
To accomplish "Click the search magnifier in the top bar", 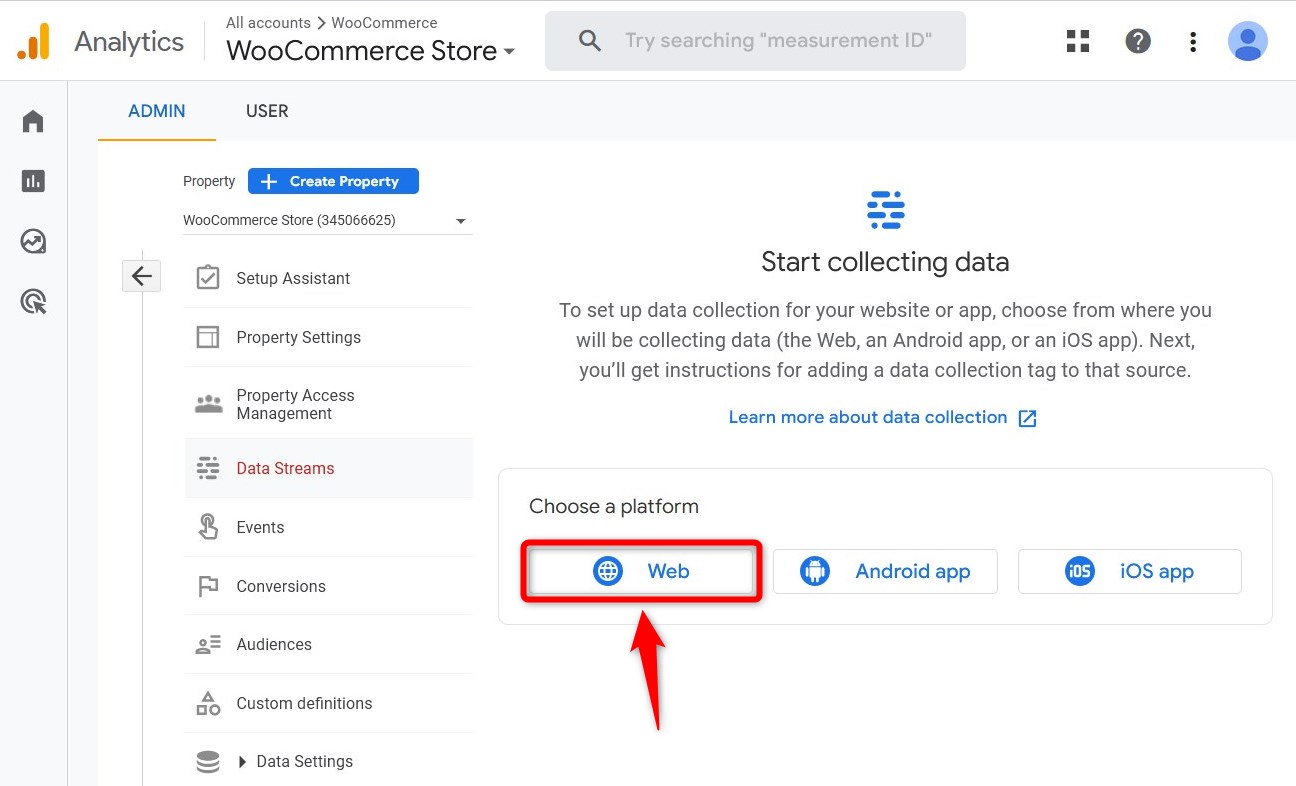I will pos(589,40).
